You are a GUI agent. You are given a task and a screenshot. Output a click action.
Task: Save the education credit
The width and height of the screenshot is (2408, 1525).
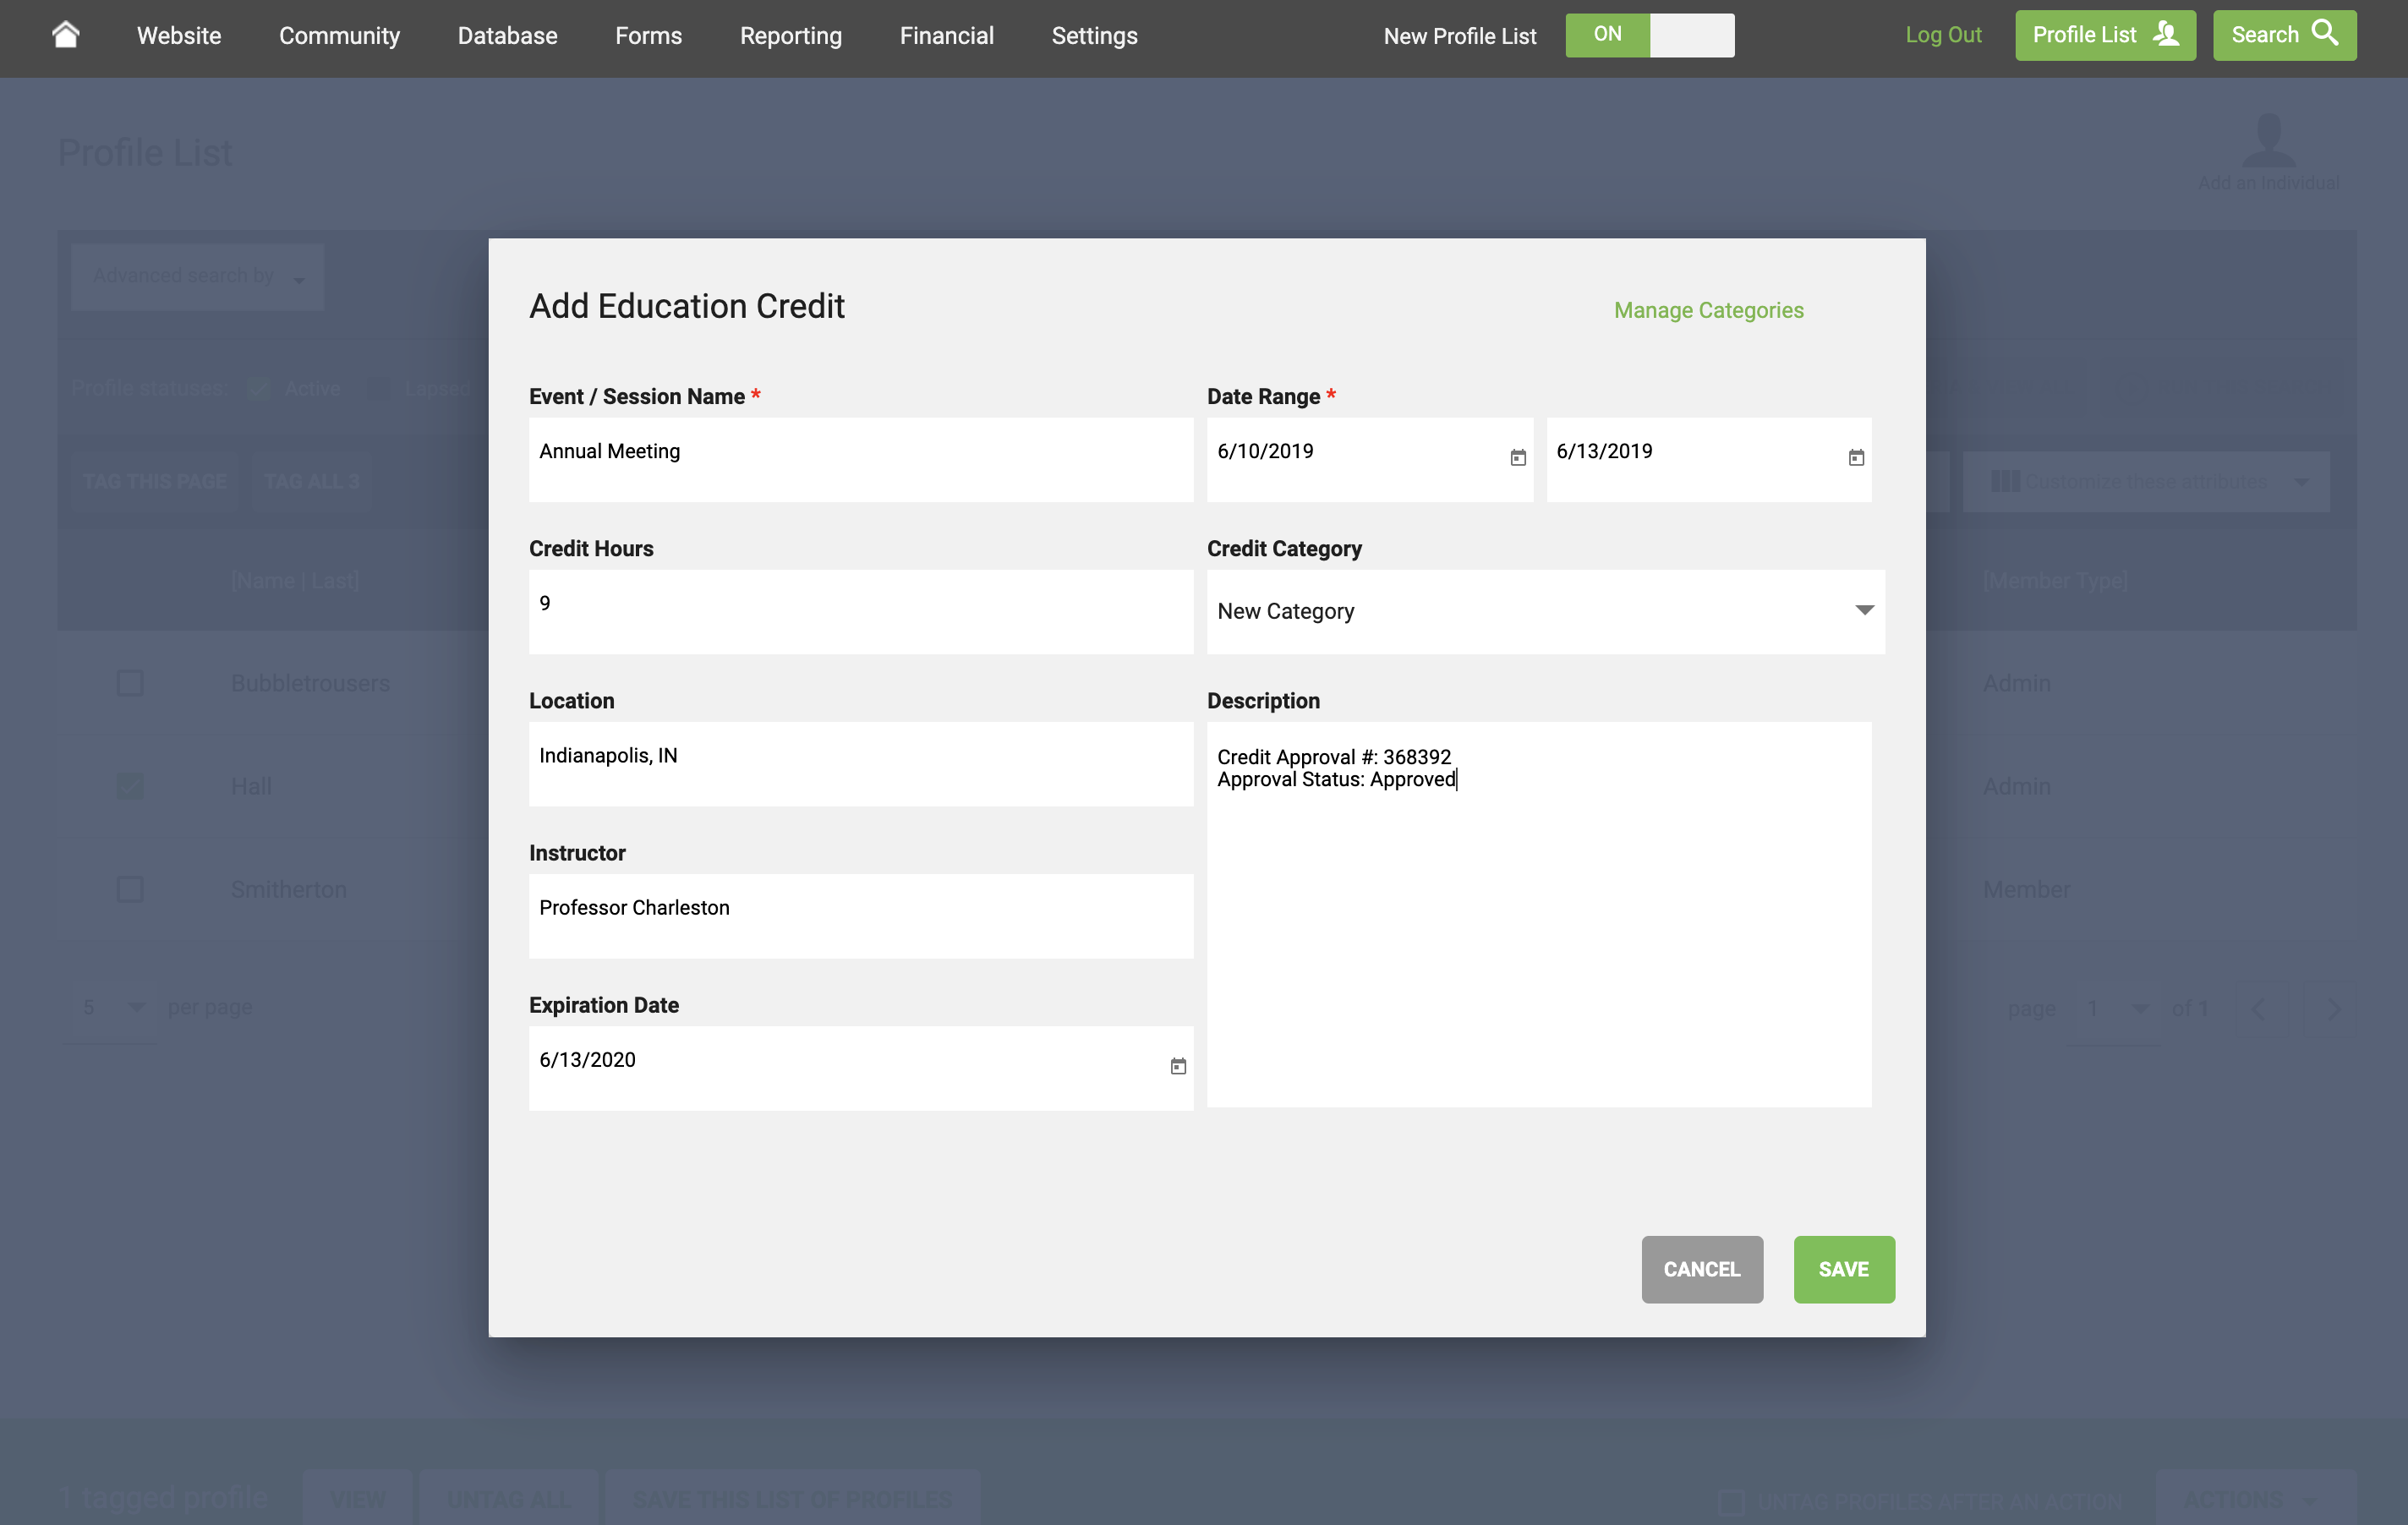(1843, 1269)
